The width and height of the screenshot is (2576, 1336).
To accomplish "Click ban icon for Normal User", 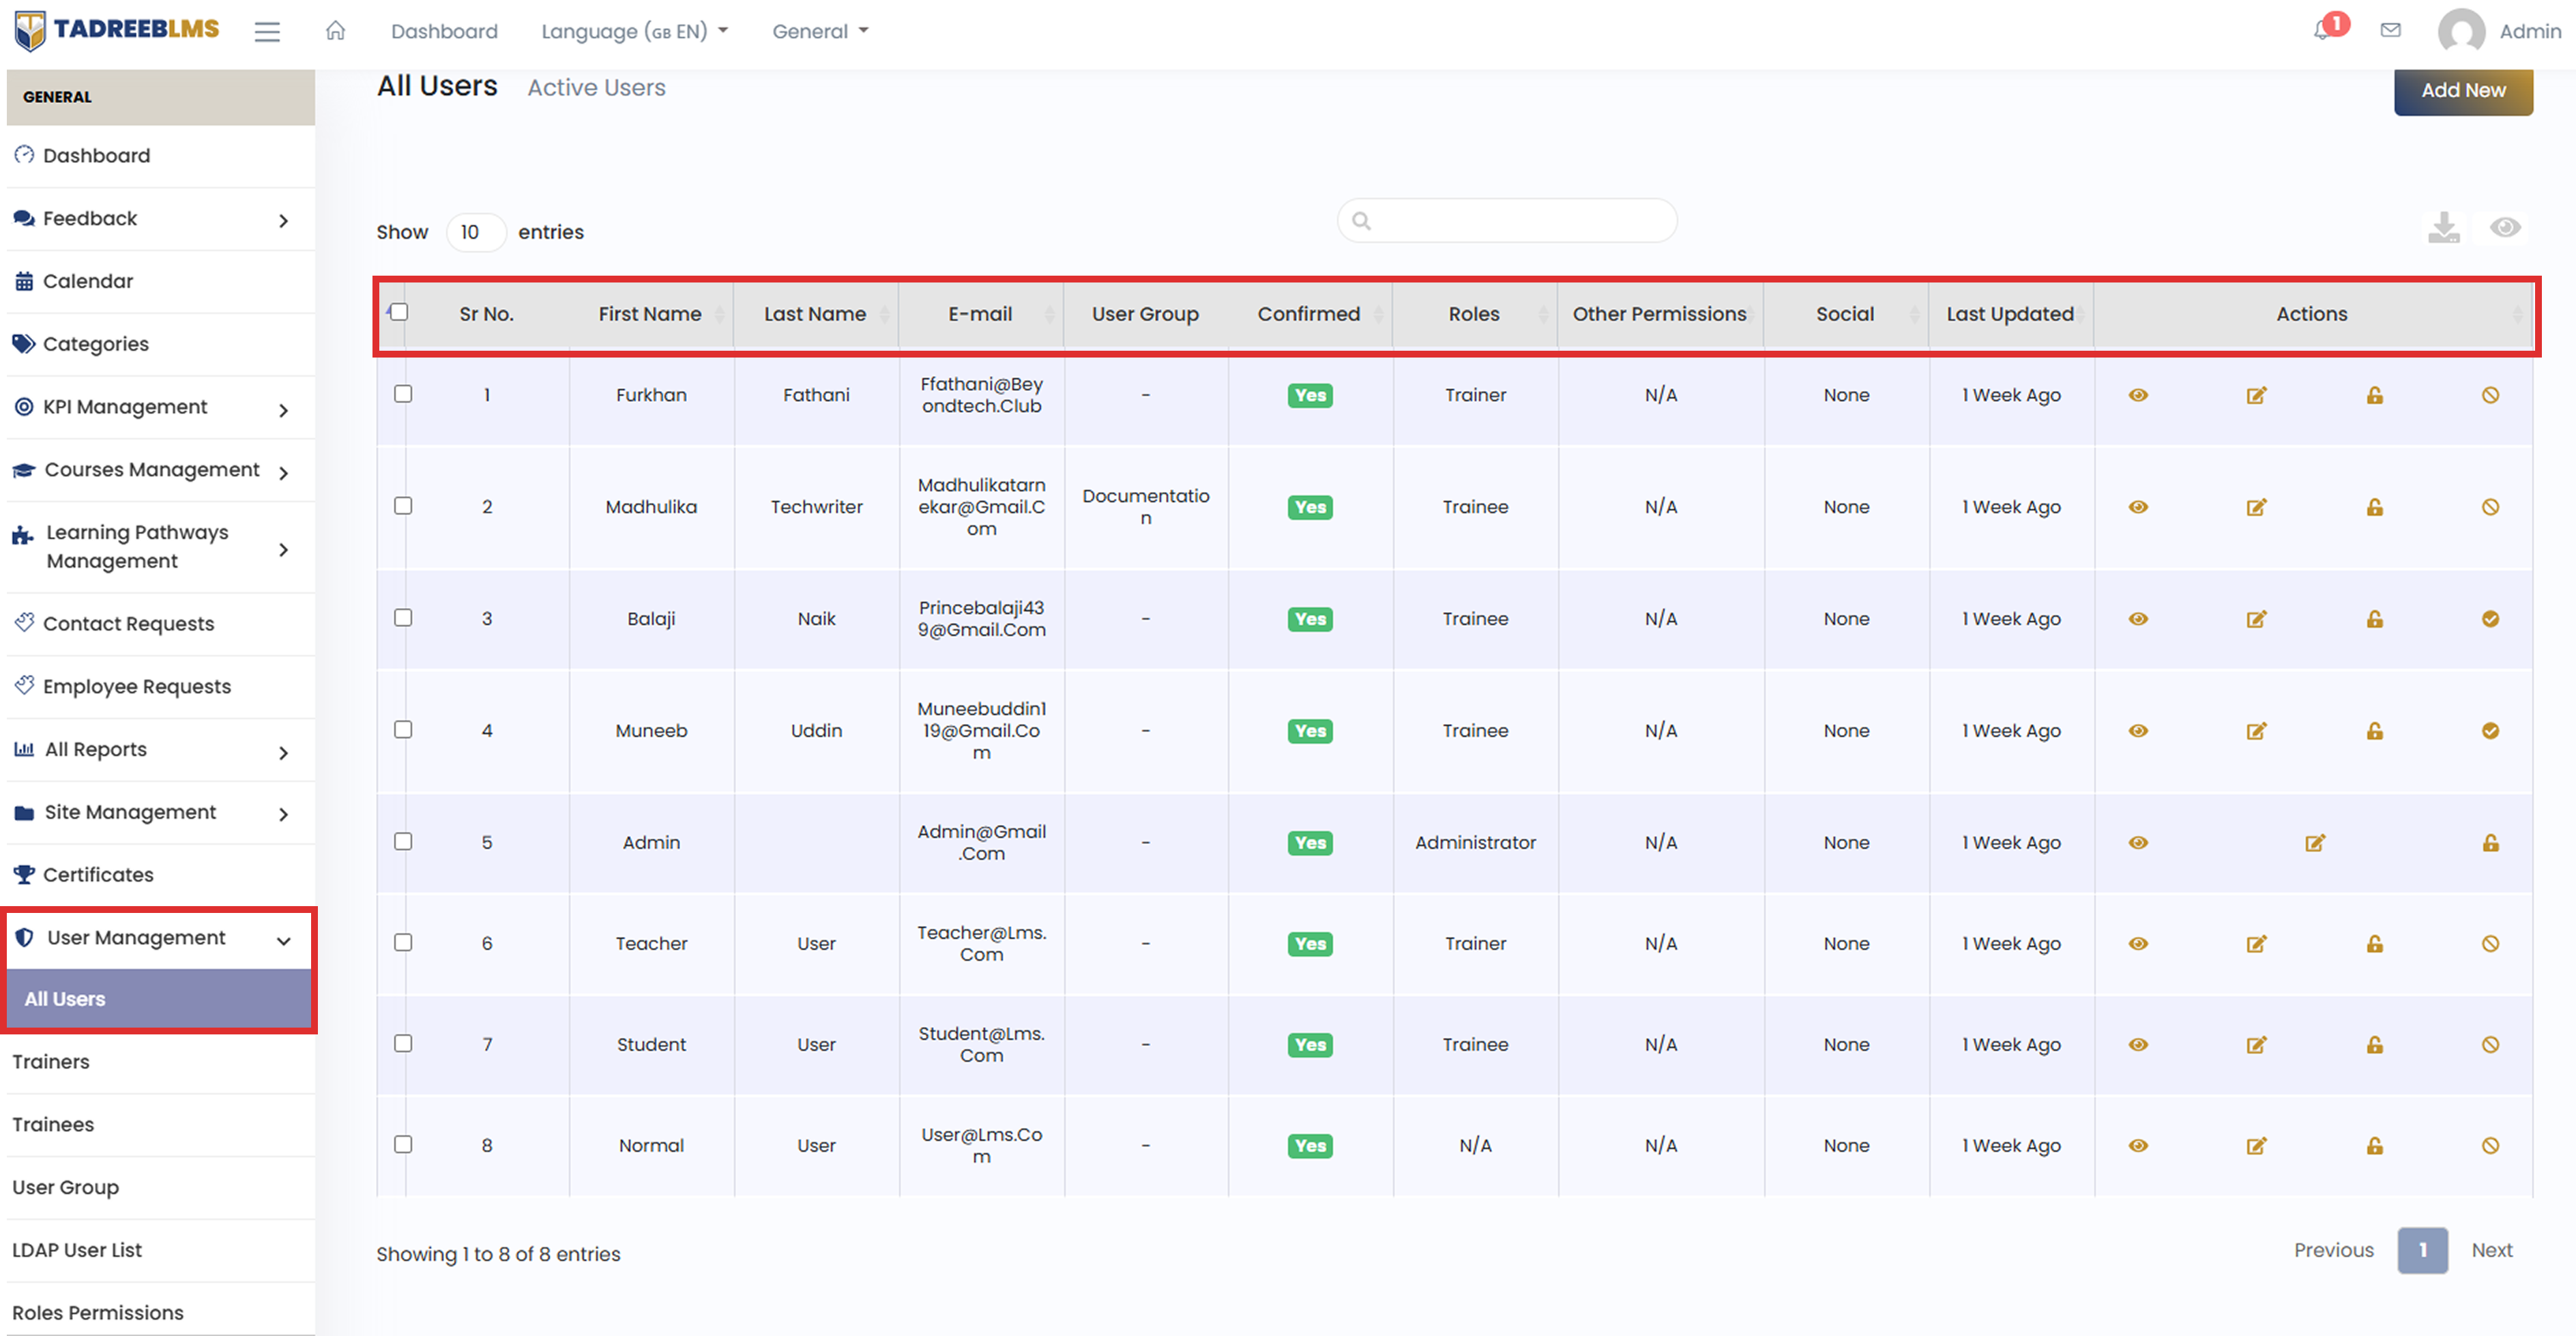I will click(2490, 1146).
